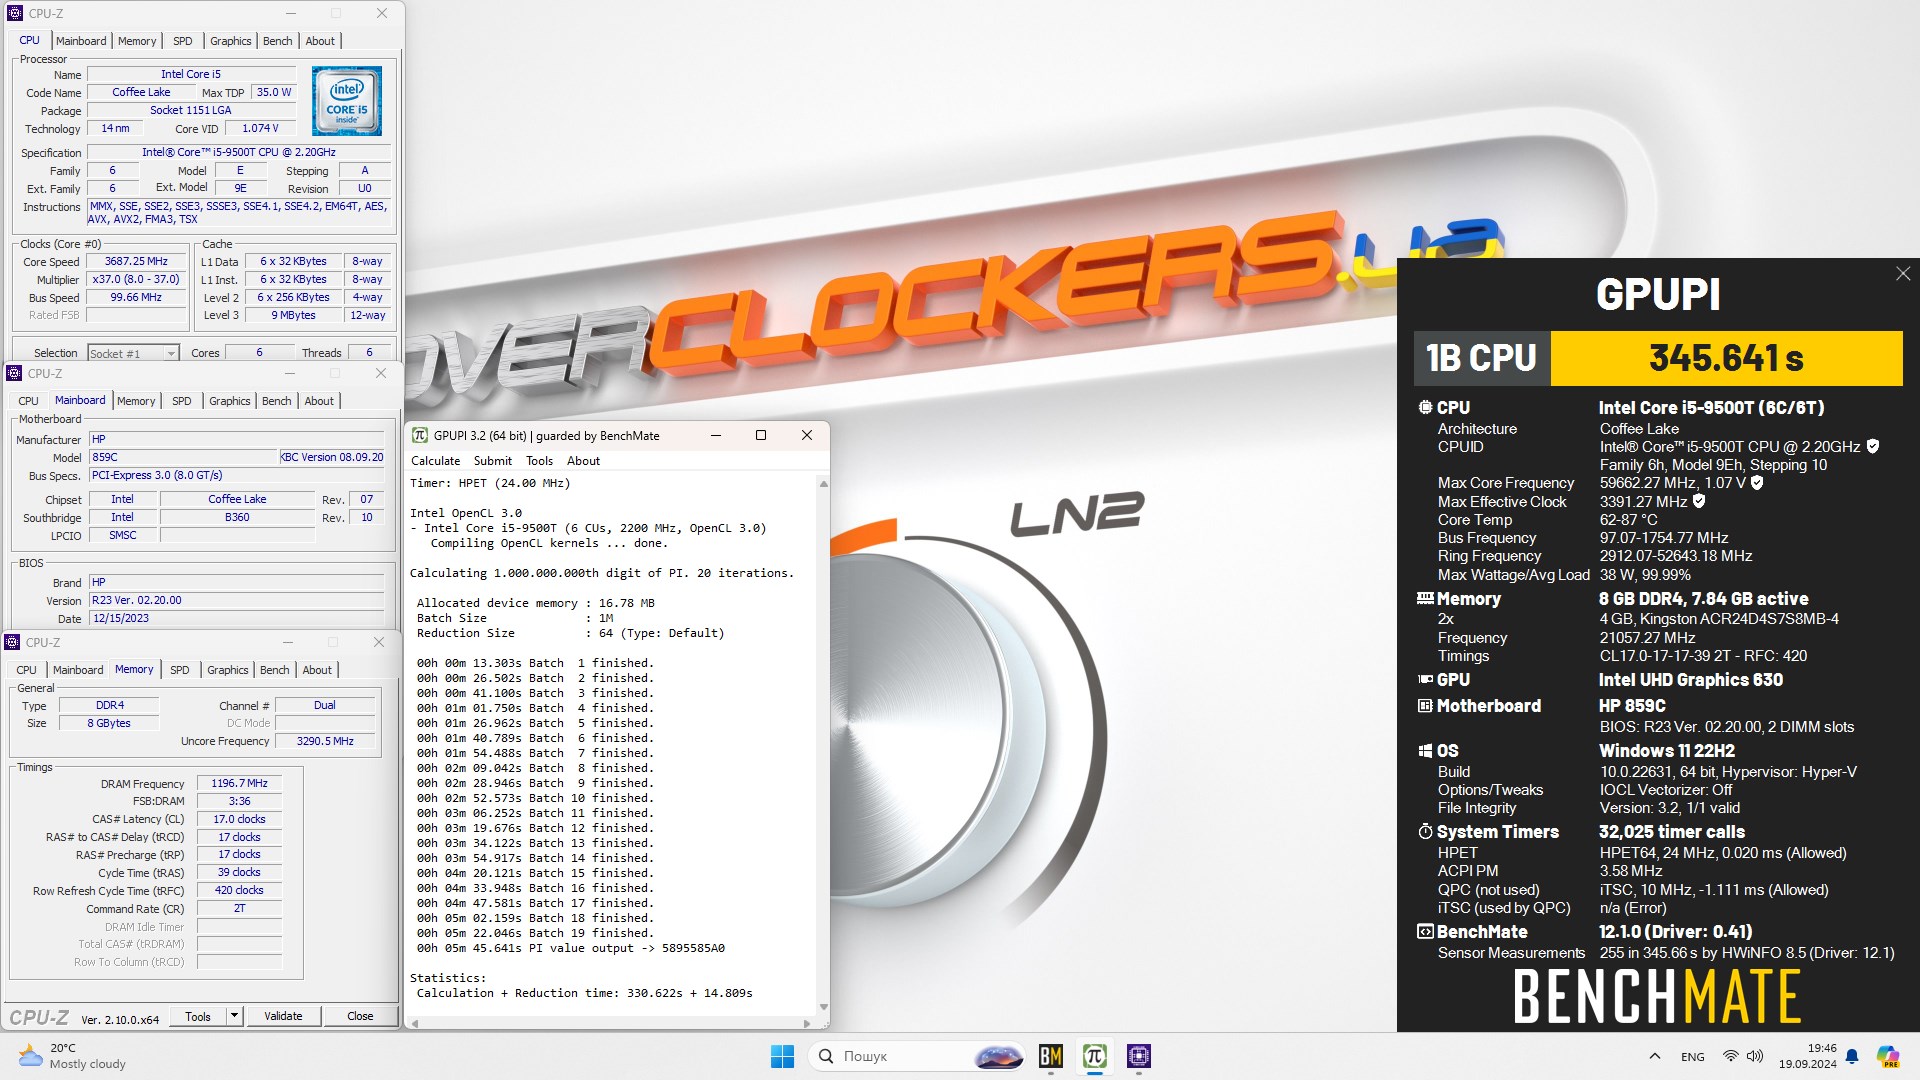
Task: Open the Socket #1 selection dropdown
Action: click(133, 353)
